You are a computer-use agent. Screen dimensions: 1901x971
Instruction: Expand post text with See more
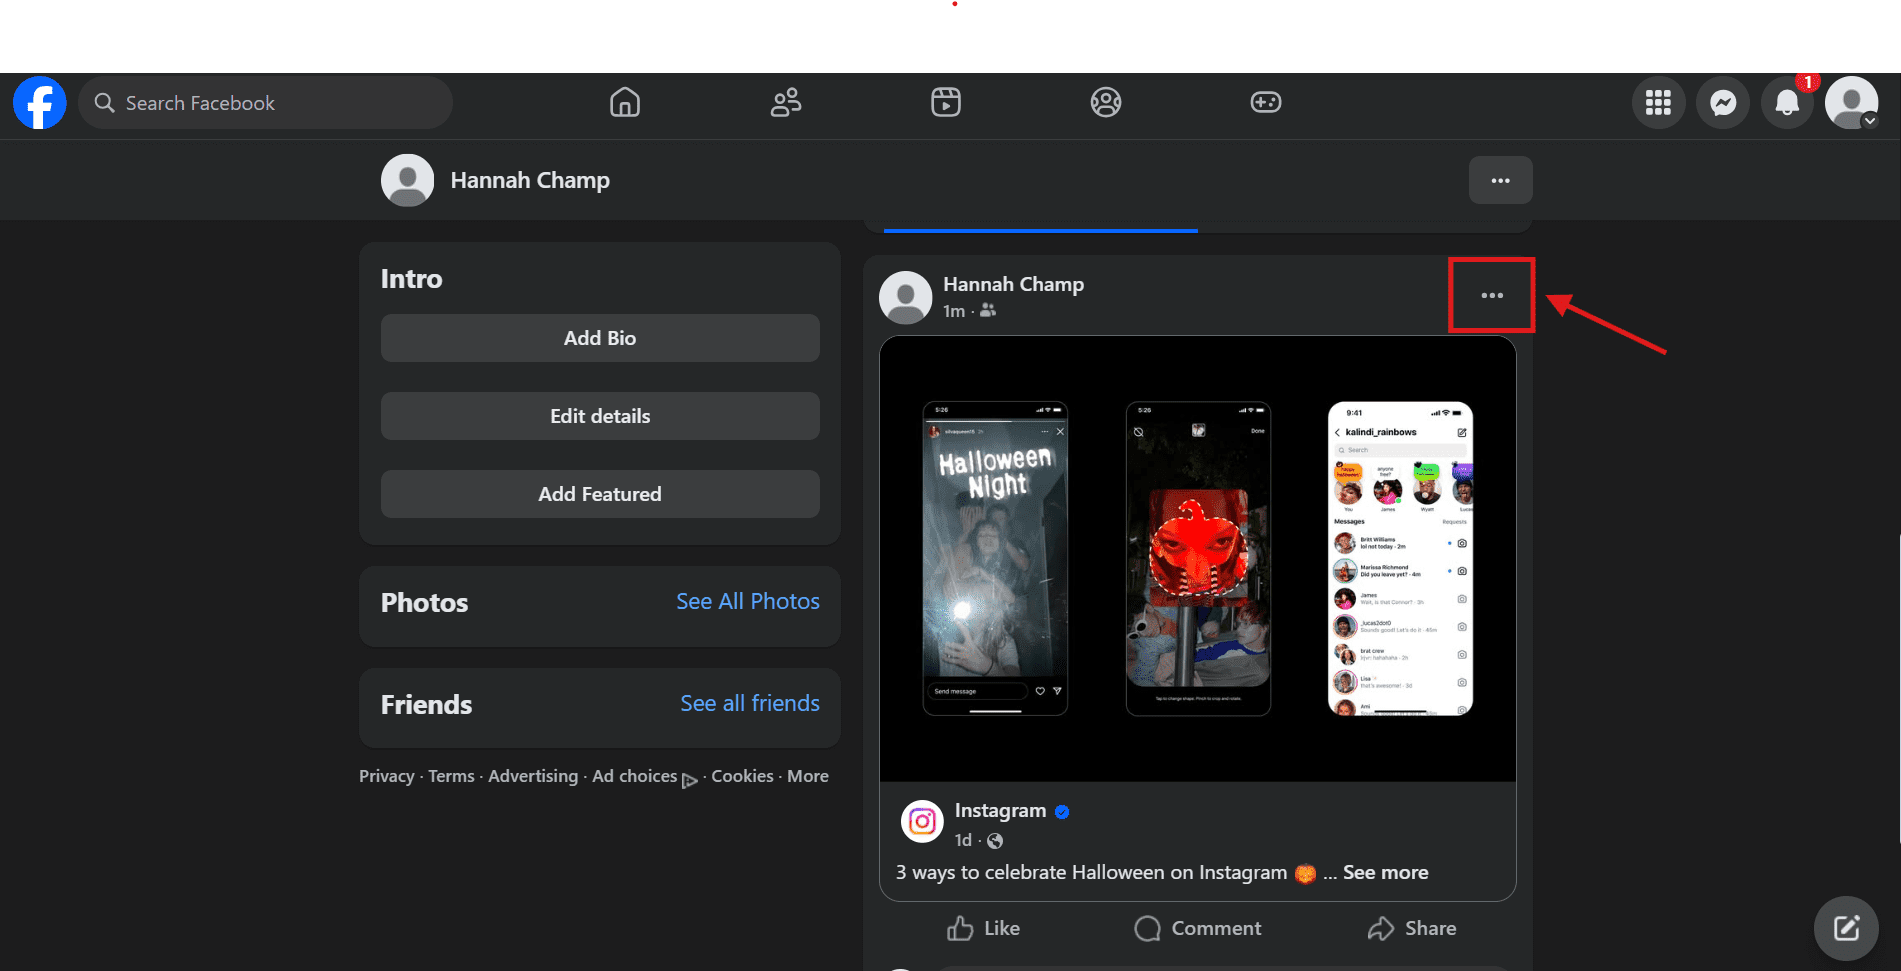tap(1385, 873)
